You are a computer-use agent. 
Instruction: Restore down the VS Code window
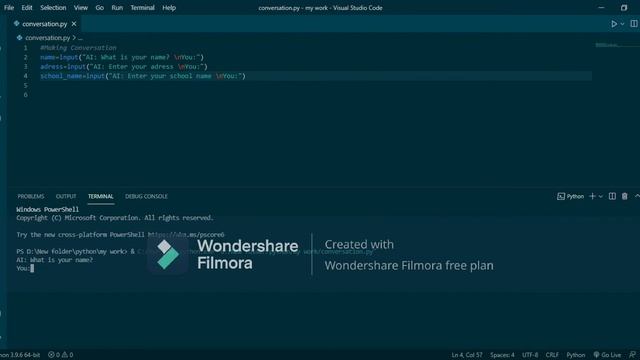(x=624, y=8)
